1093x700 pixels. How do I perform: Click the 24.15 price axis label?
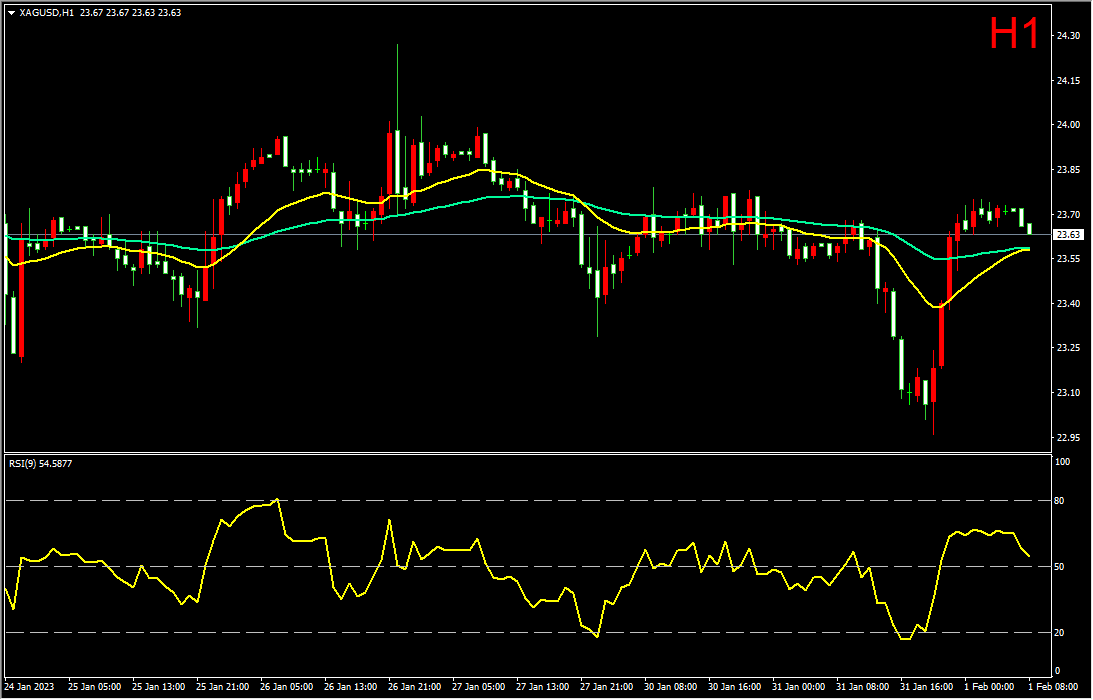pos(1069,81)
